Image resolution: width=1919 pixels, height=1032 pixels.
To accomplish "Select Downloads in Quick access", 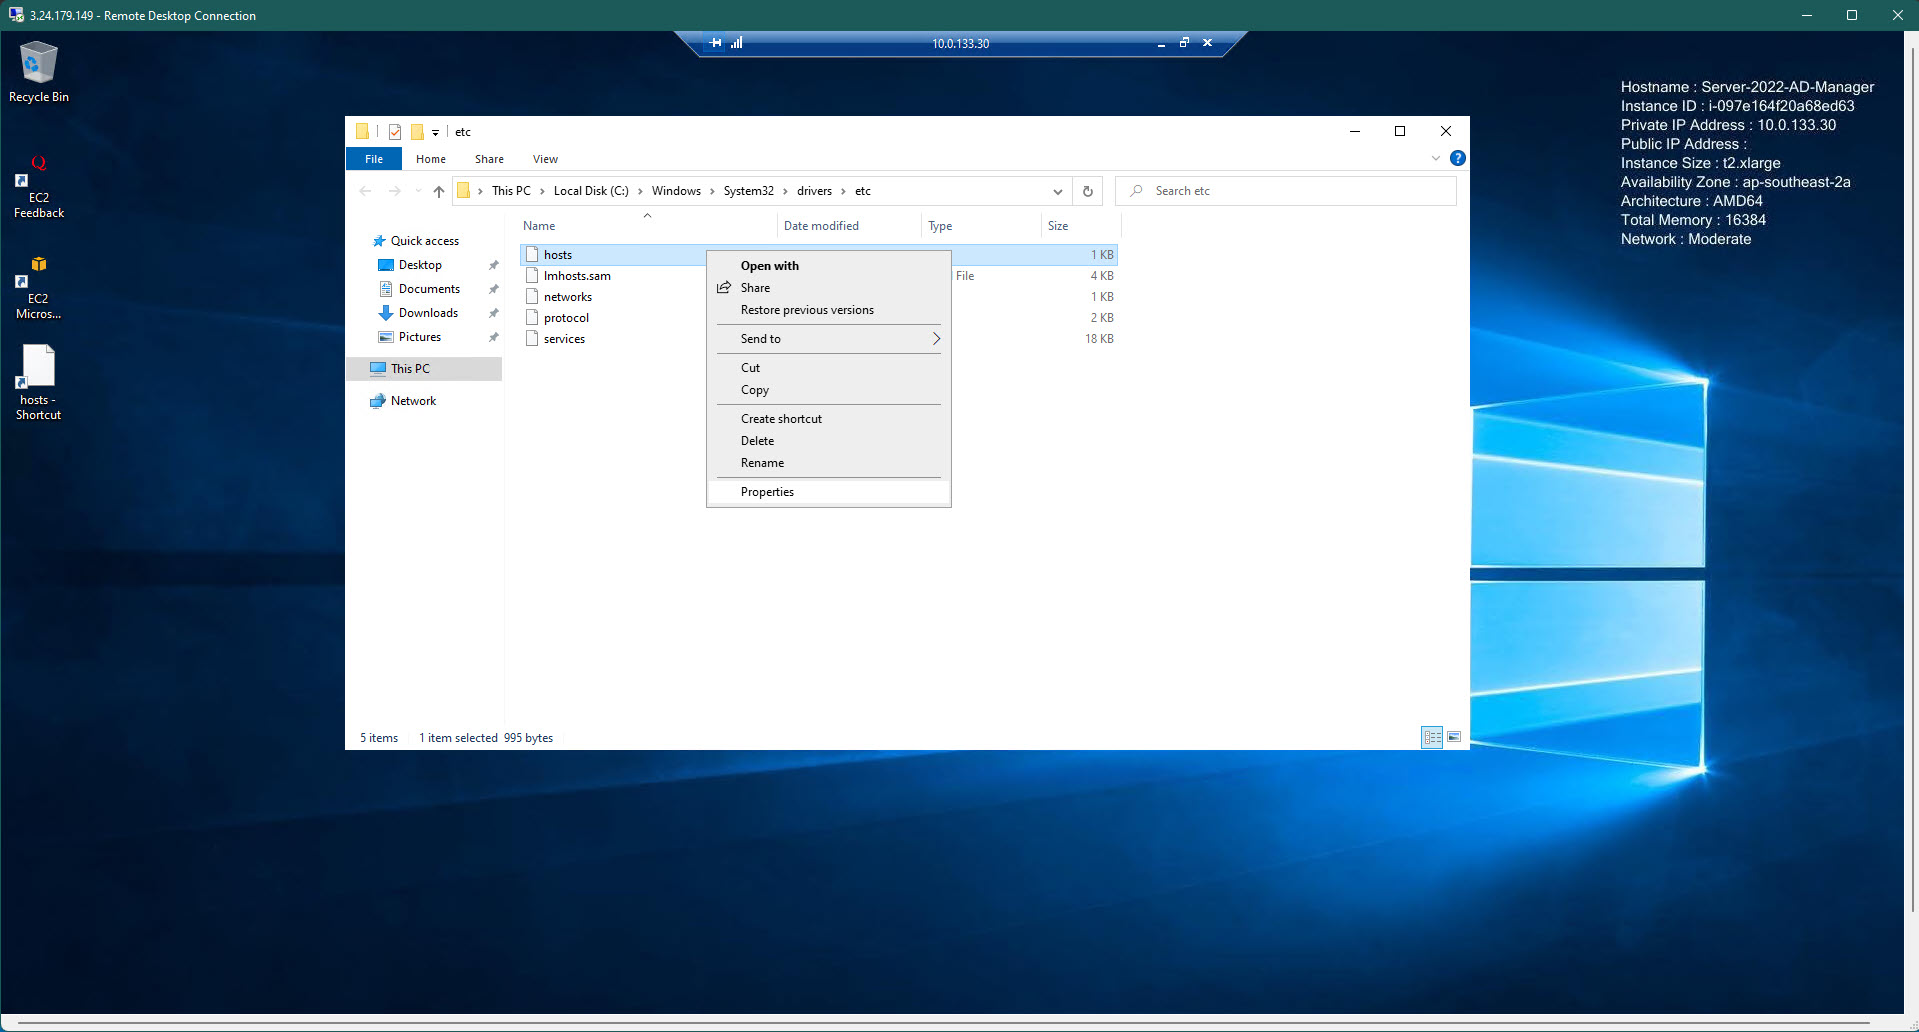I will coord(428,313).
